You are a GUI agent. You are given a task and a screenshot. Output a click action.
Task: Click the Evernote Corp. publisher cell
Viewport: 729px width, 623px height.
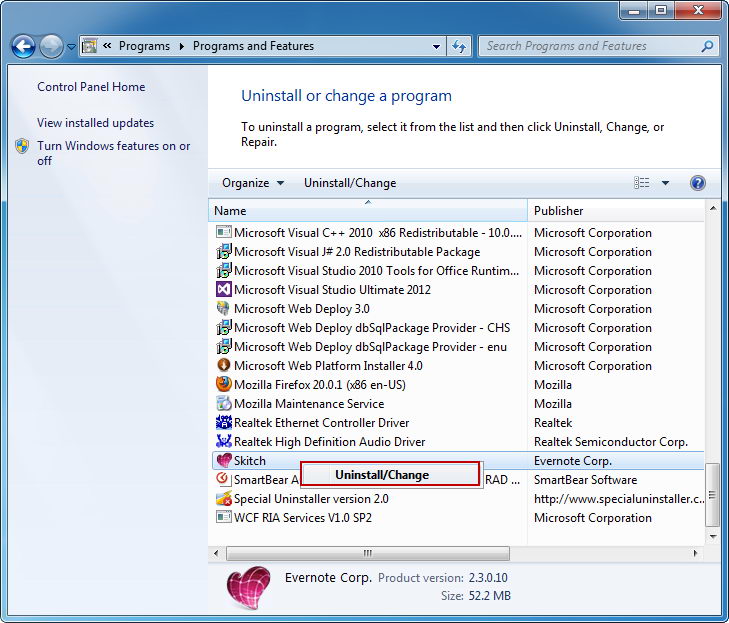[573, 461]
